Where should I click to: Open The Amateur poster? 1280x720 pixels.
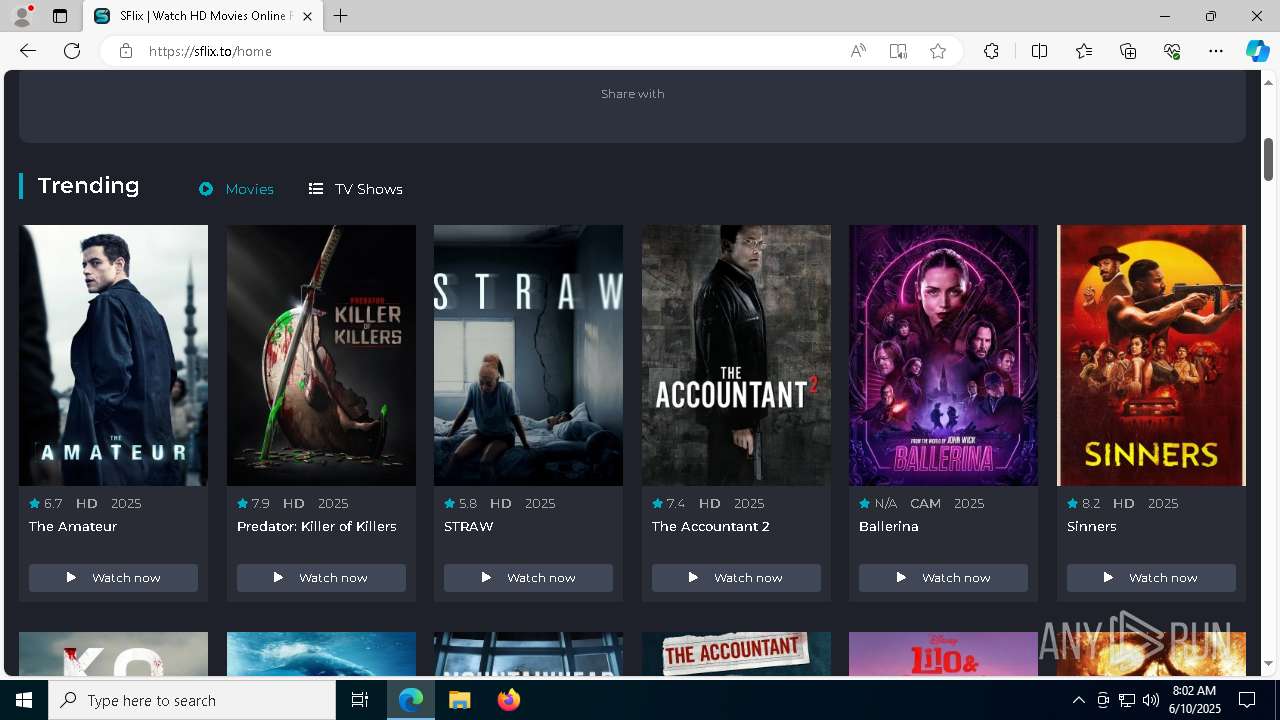pyautogui.click(x=113, y=355)
